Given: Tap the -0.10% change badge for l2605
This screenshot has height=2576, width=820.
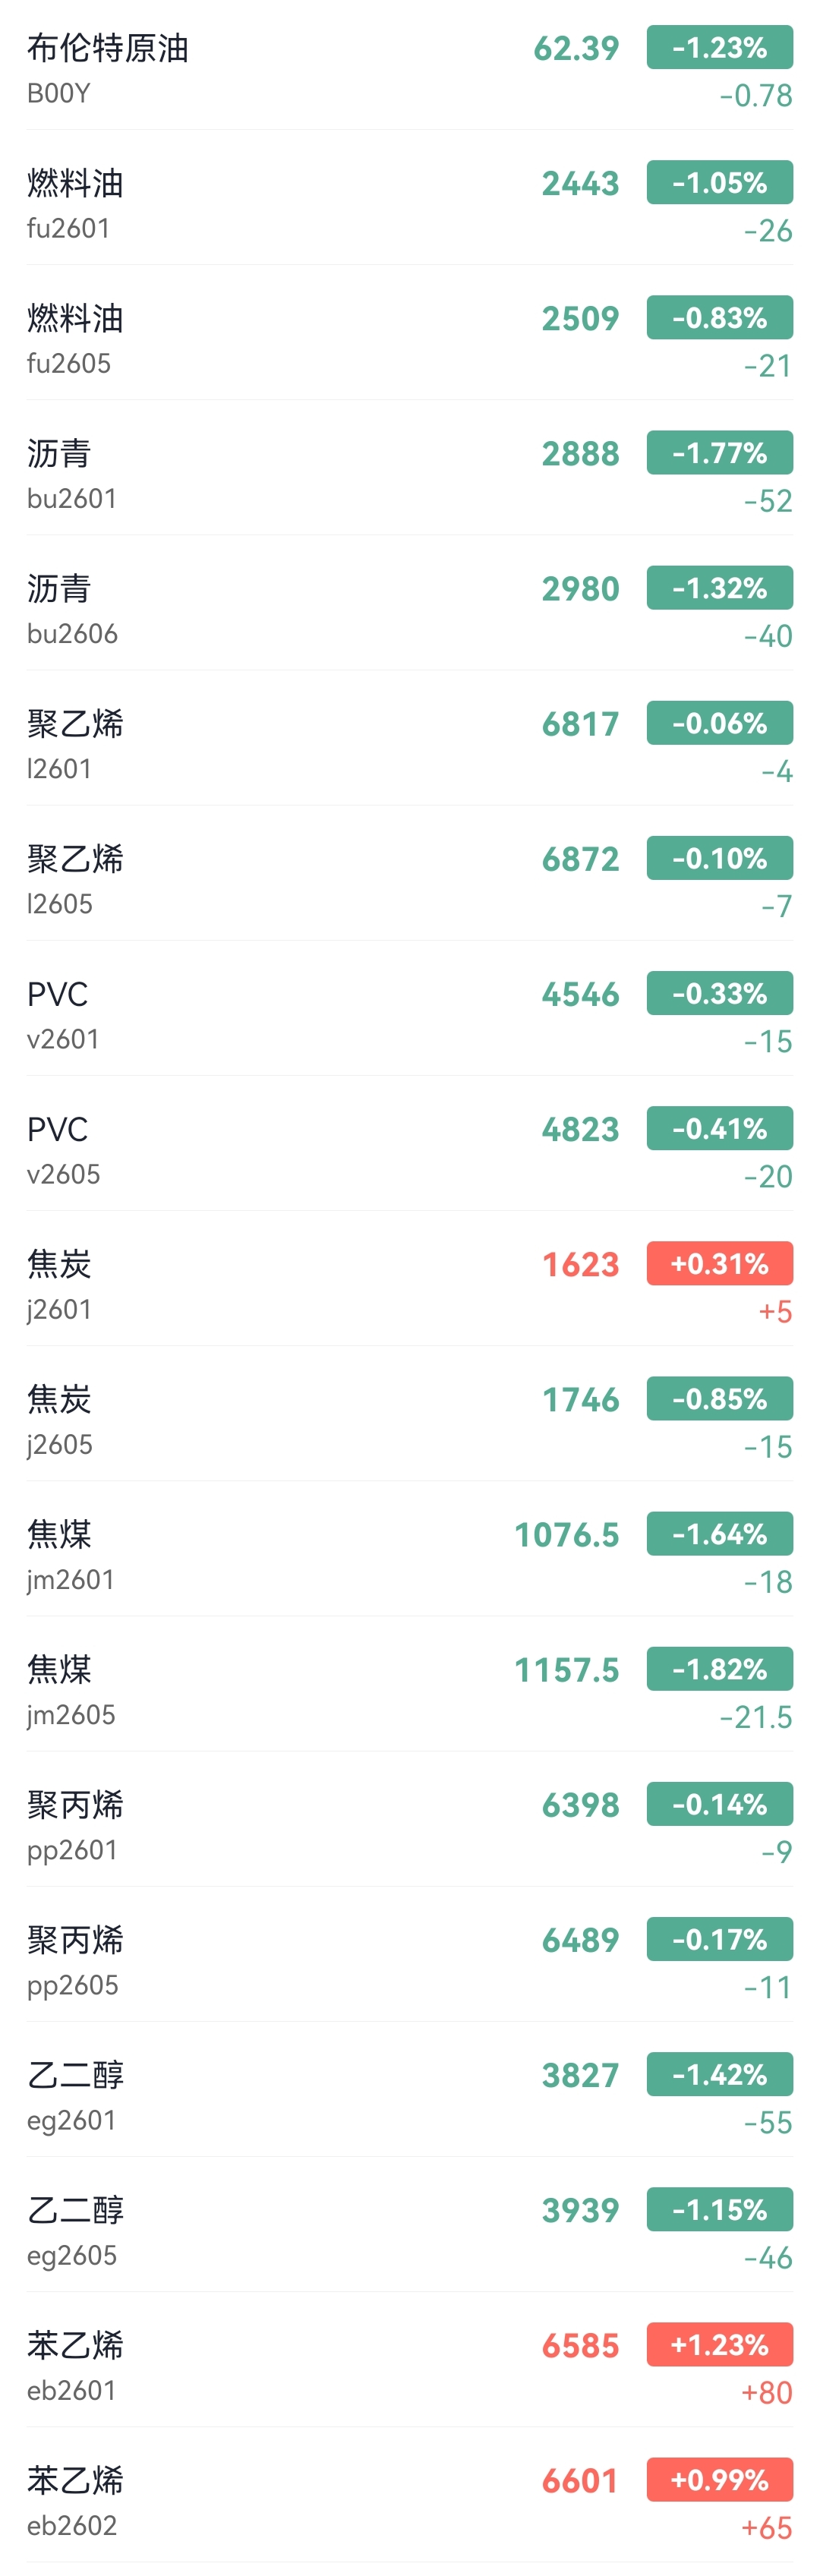Looking at the screenshot, I should click(719, 858).
